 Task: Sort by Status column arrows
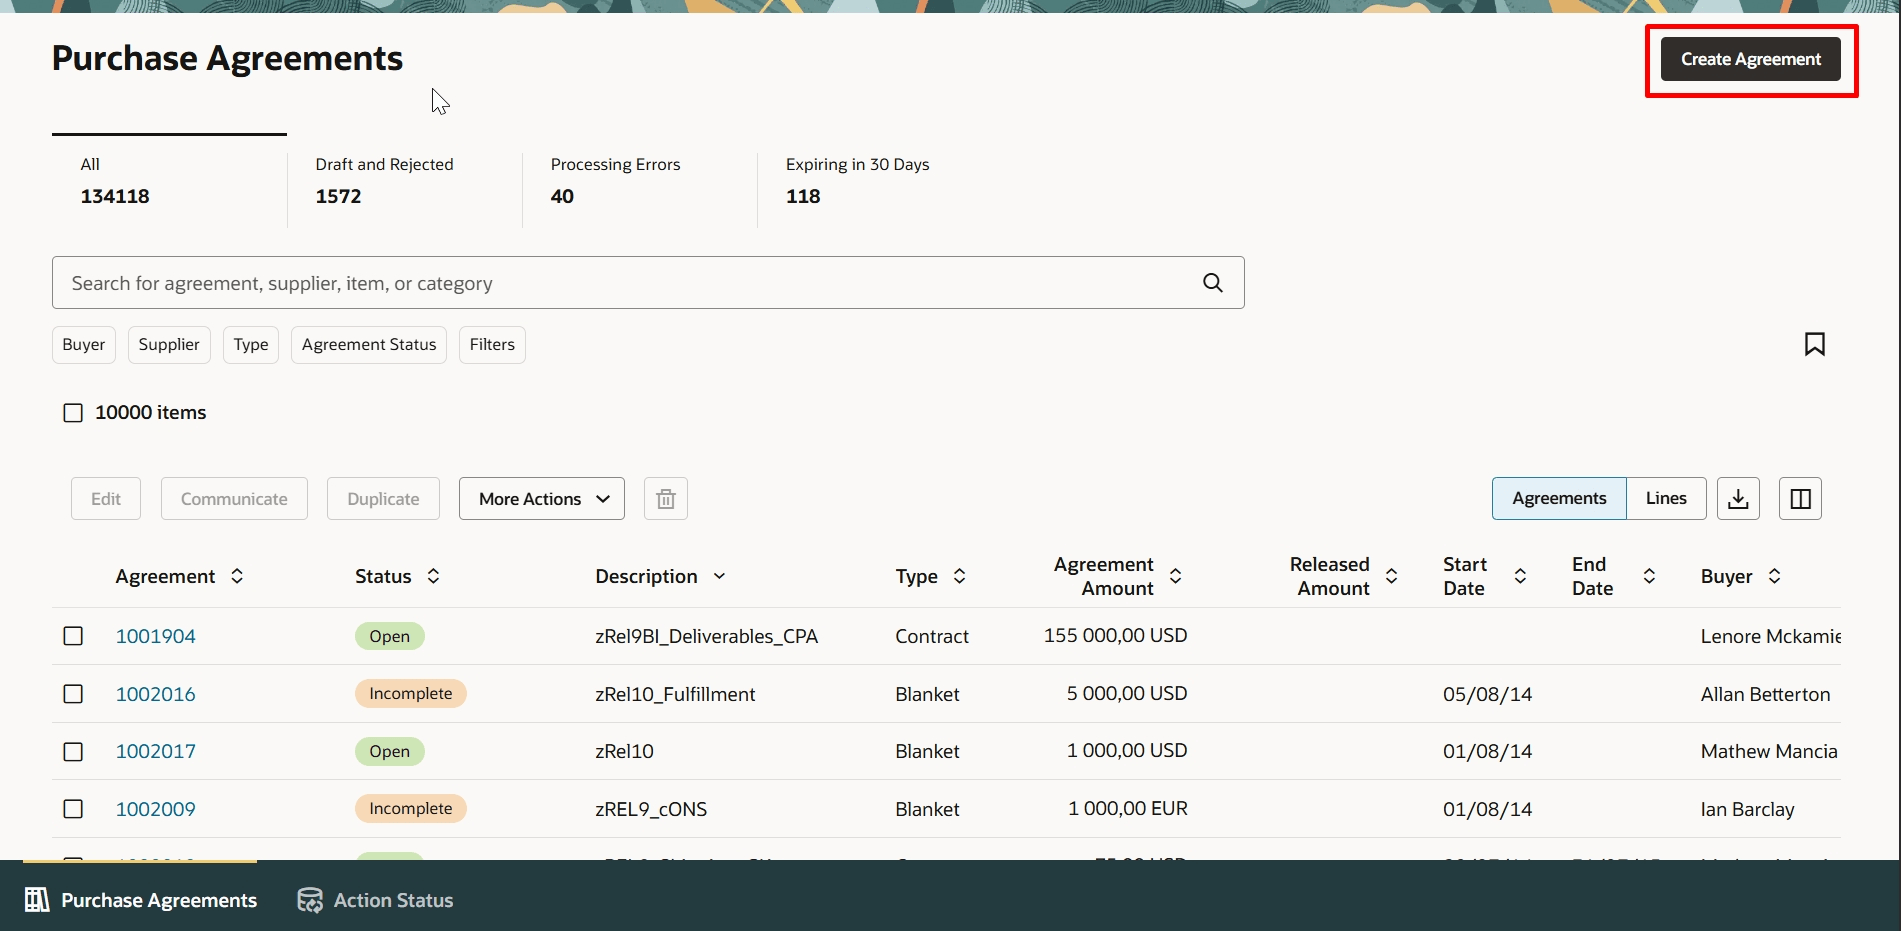pos(433,576)
